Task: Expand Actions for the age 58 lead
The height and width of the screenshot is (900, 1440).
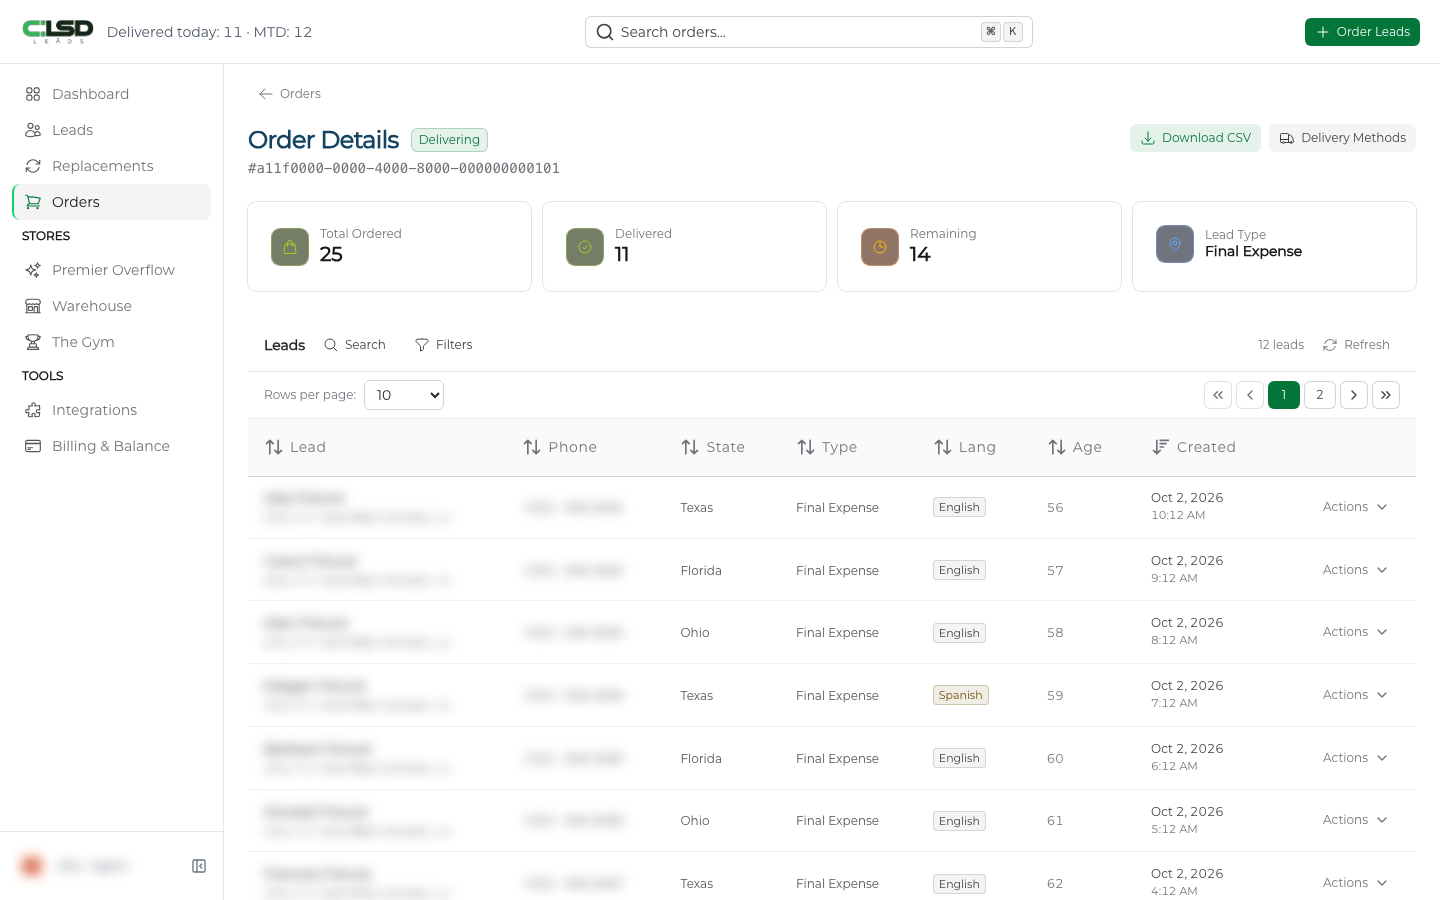Action: [1355, 632]
